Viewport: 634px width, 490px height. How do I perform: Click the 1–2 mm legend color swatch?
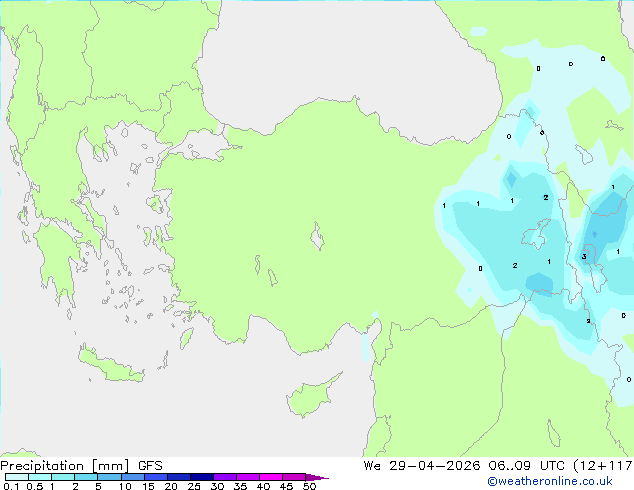click(x=63, y=477)
